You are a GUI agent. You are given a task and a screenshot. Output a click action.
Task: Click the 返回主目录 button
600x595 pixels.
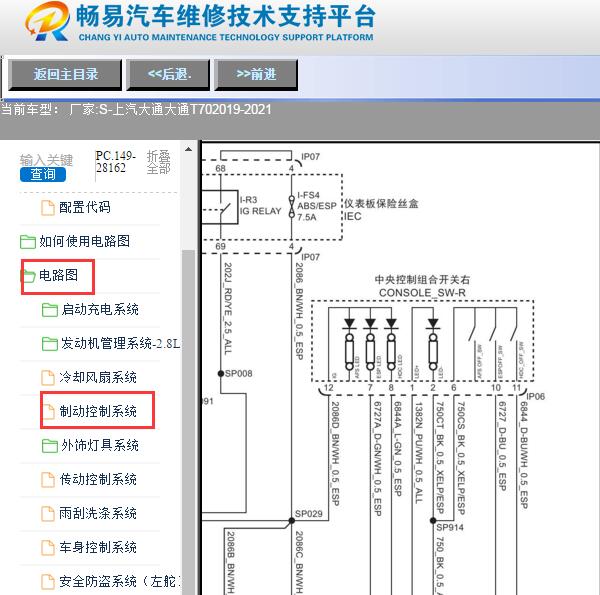point(65,75)
